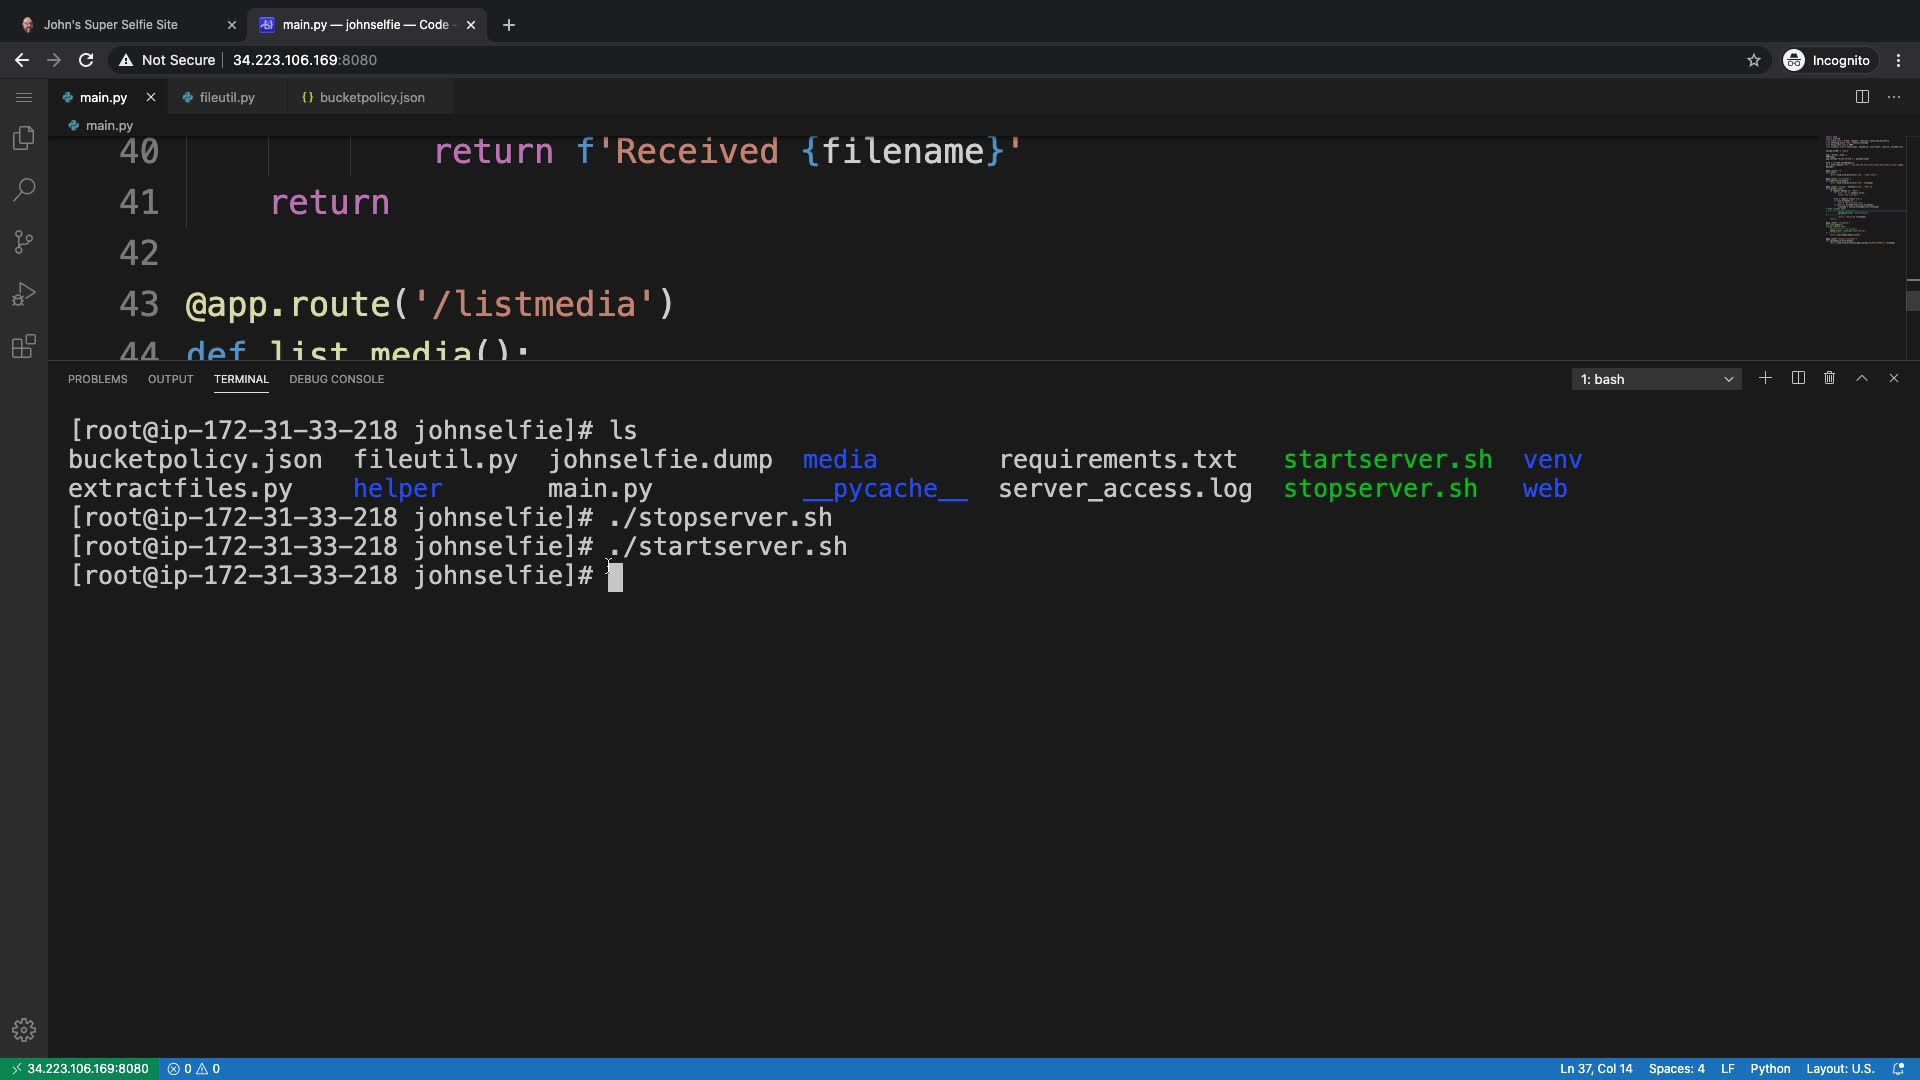
Task: Switch to the Problems panel tab
Action: point(97,379)
